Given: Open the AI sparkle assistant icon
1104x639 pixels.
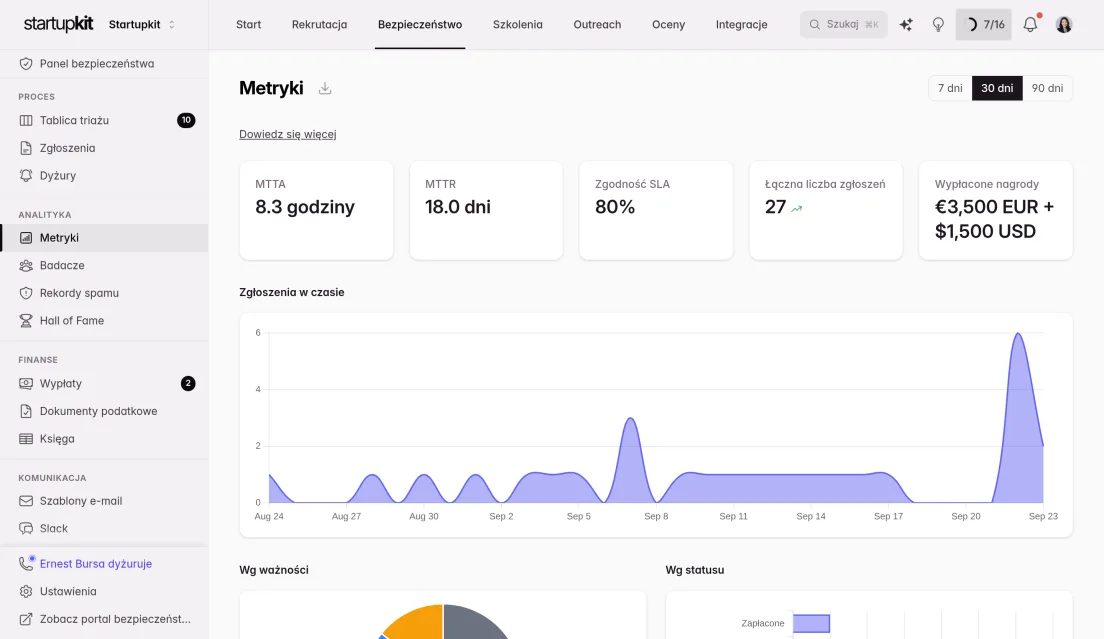Looking at the screenshot, I should click(x=906, y=25).
